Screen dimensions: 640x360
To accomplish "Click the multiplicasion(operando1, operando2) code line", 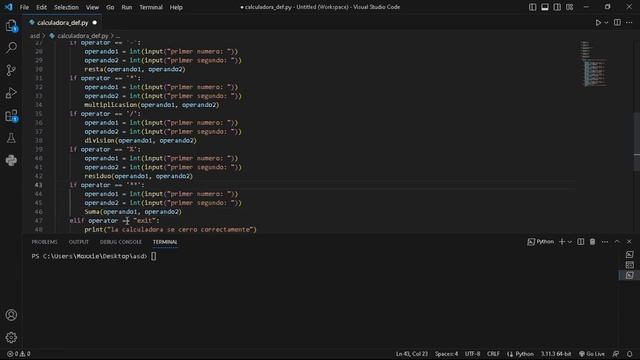I will [151, 105].
